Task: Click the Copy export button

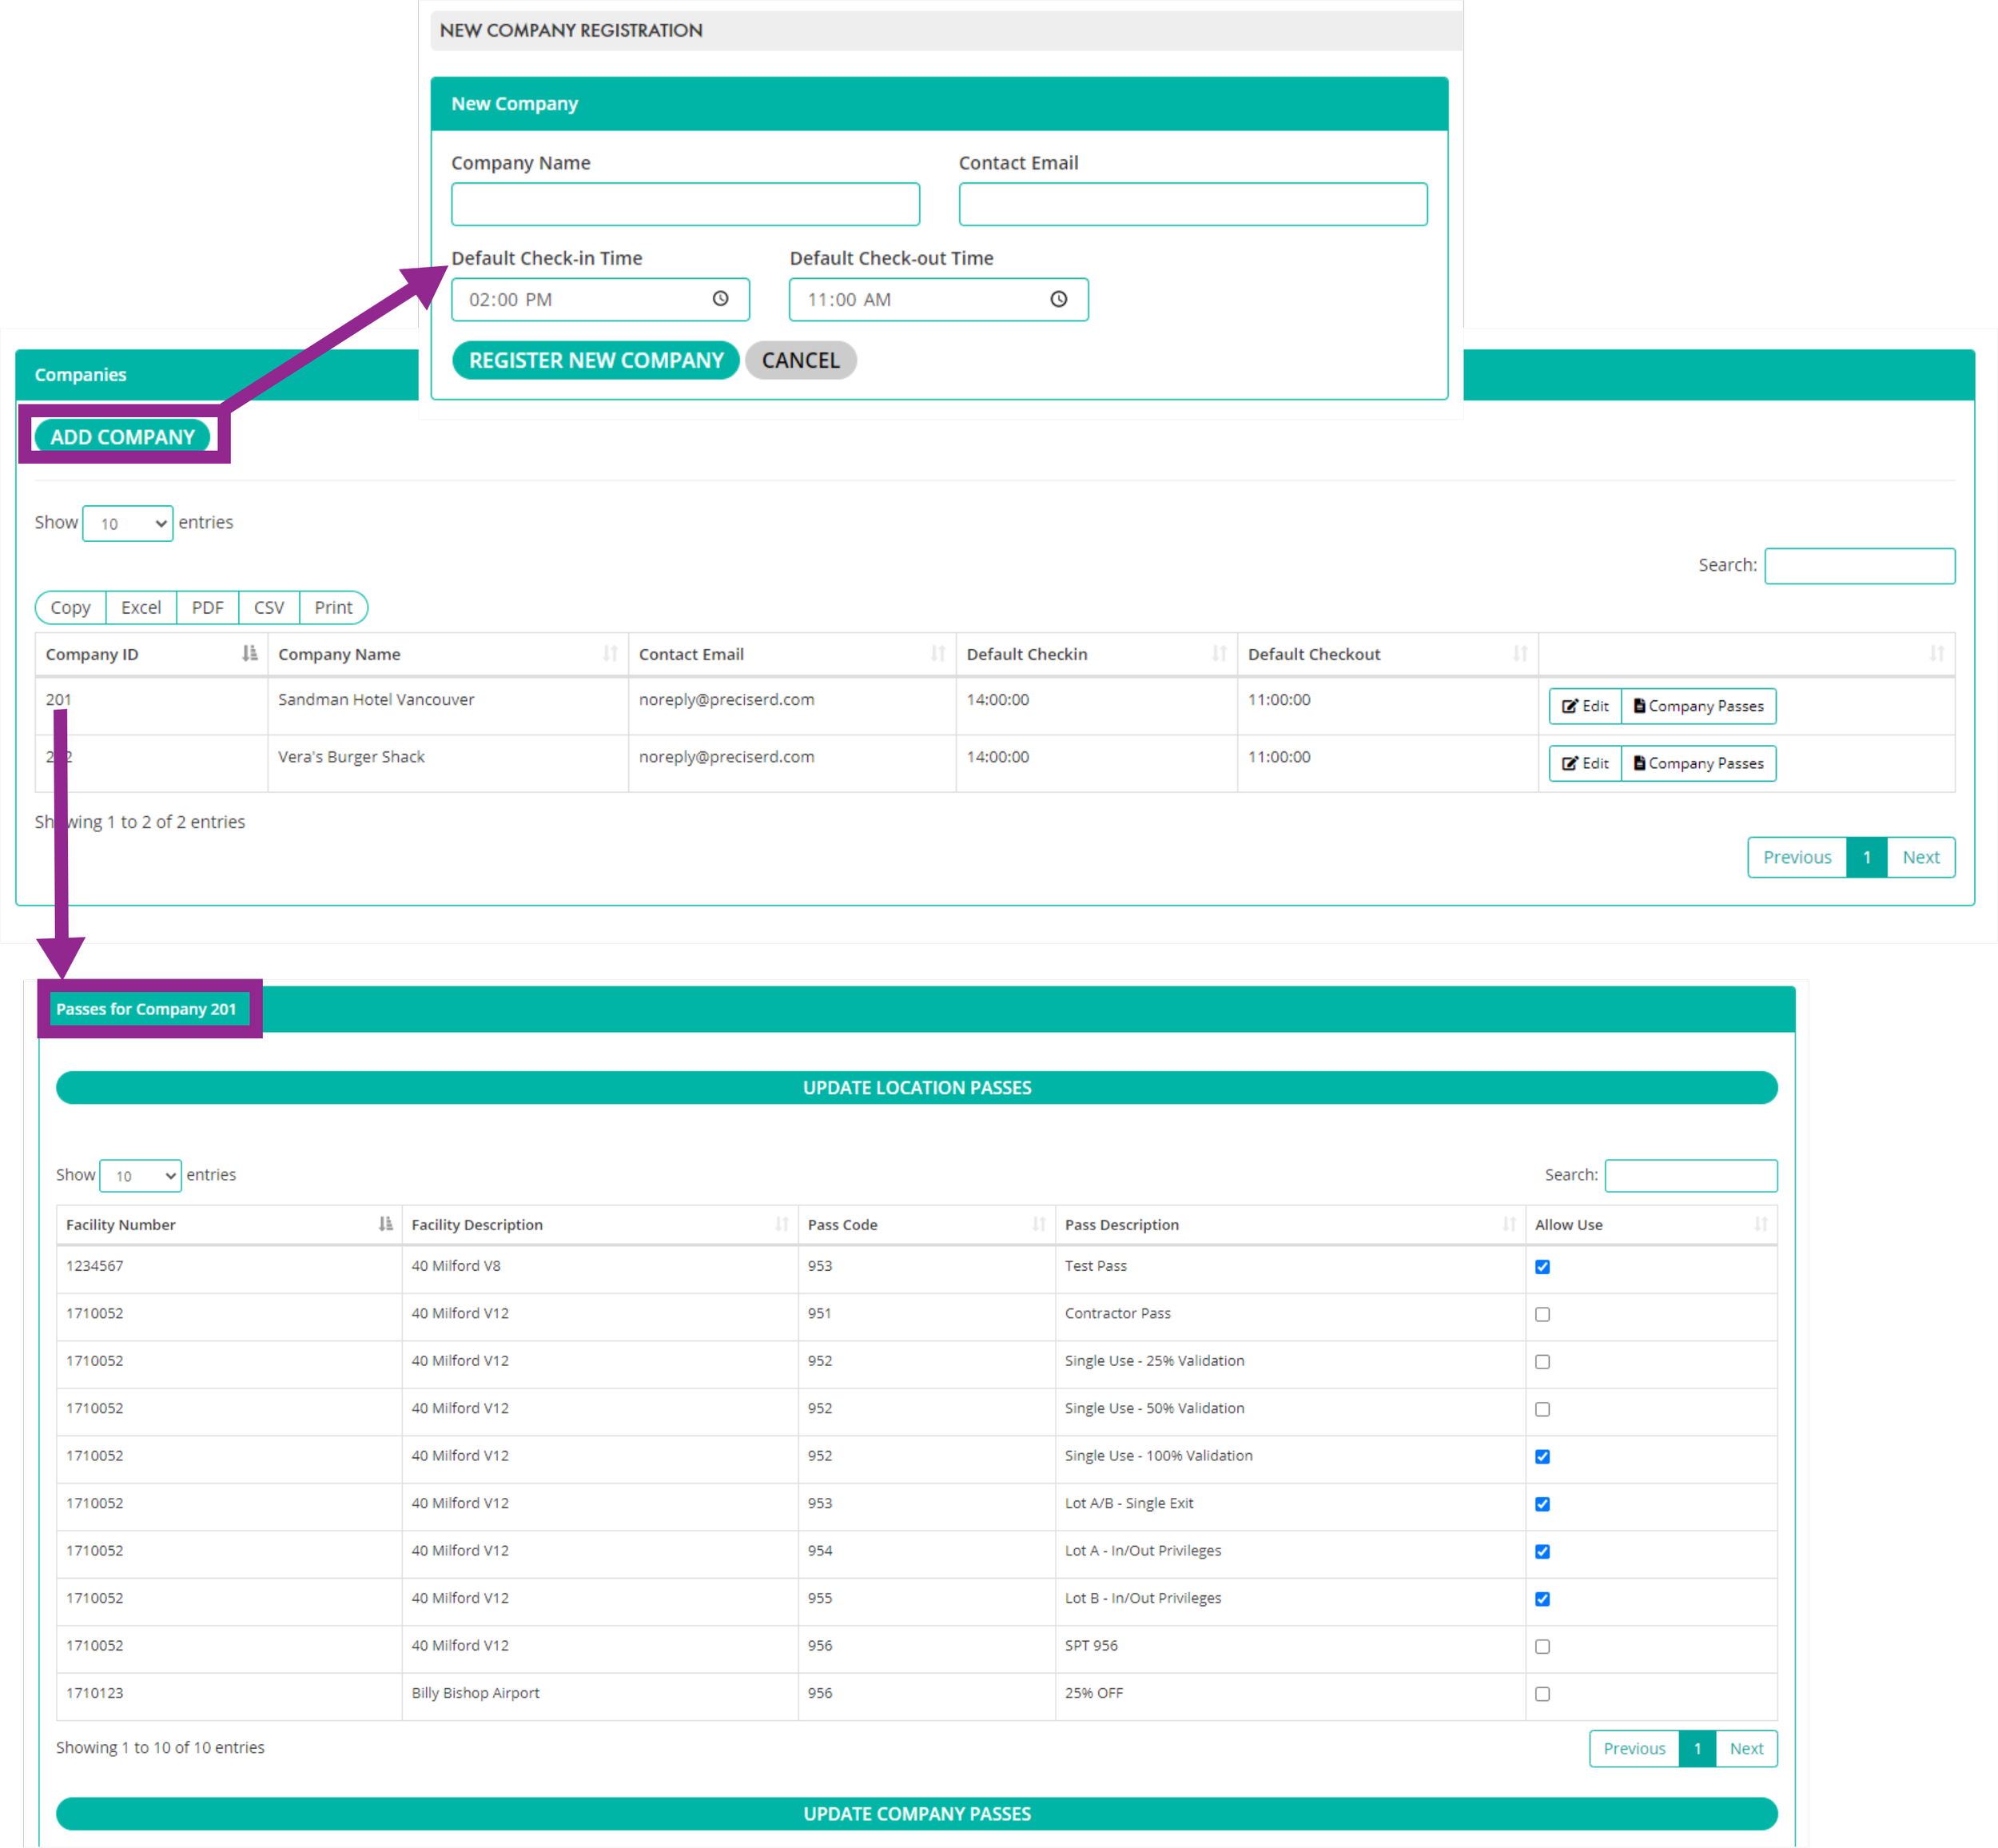Action: pos(70,607)
